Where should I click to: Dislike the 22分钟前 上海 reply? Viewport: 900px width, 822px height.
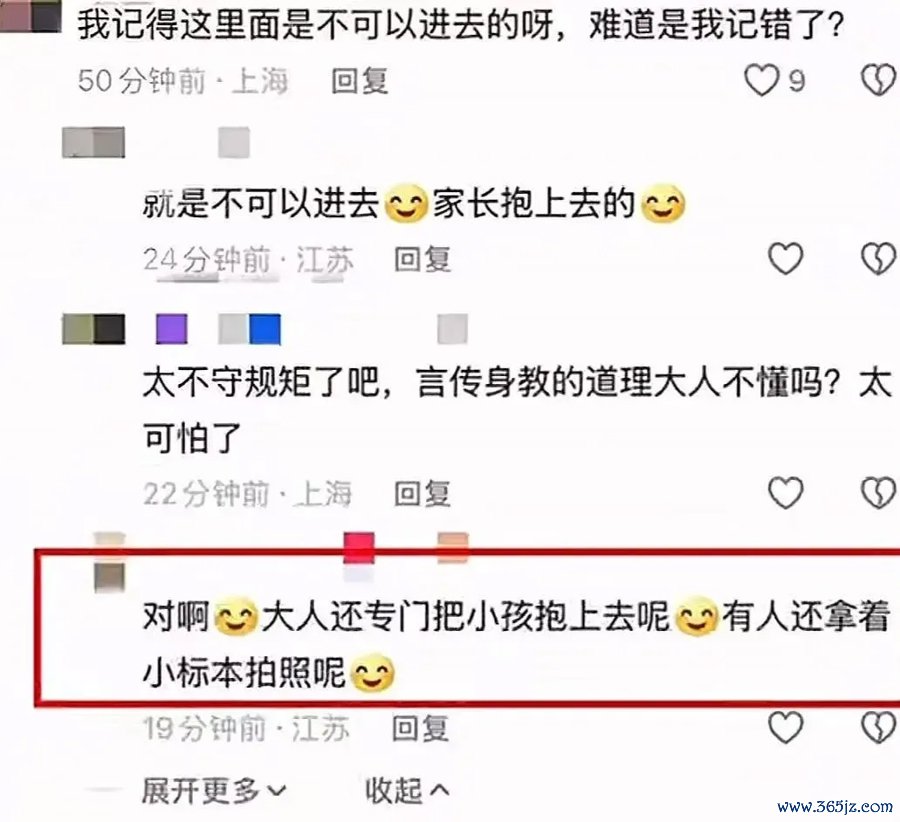pyautogui.click(x=878, y=493)
